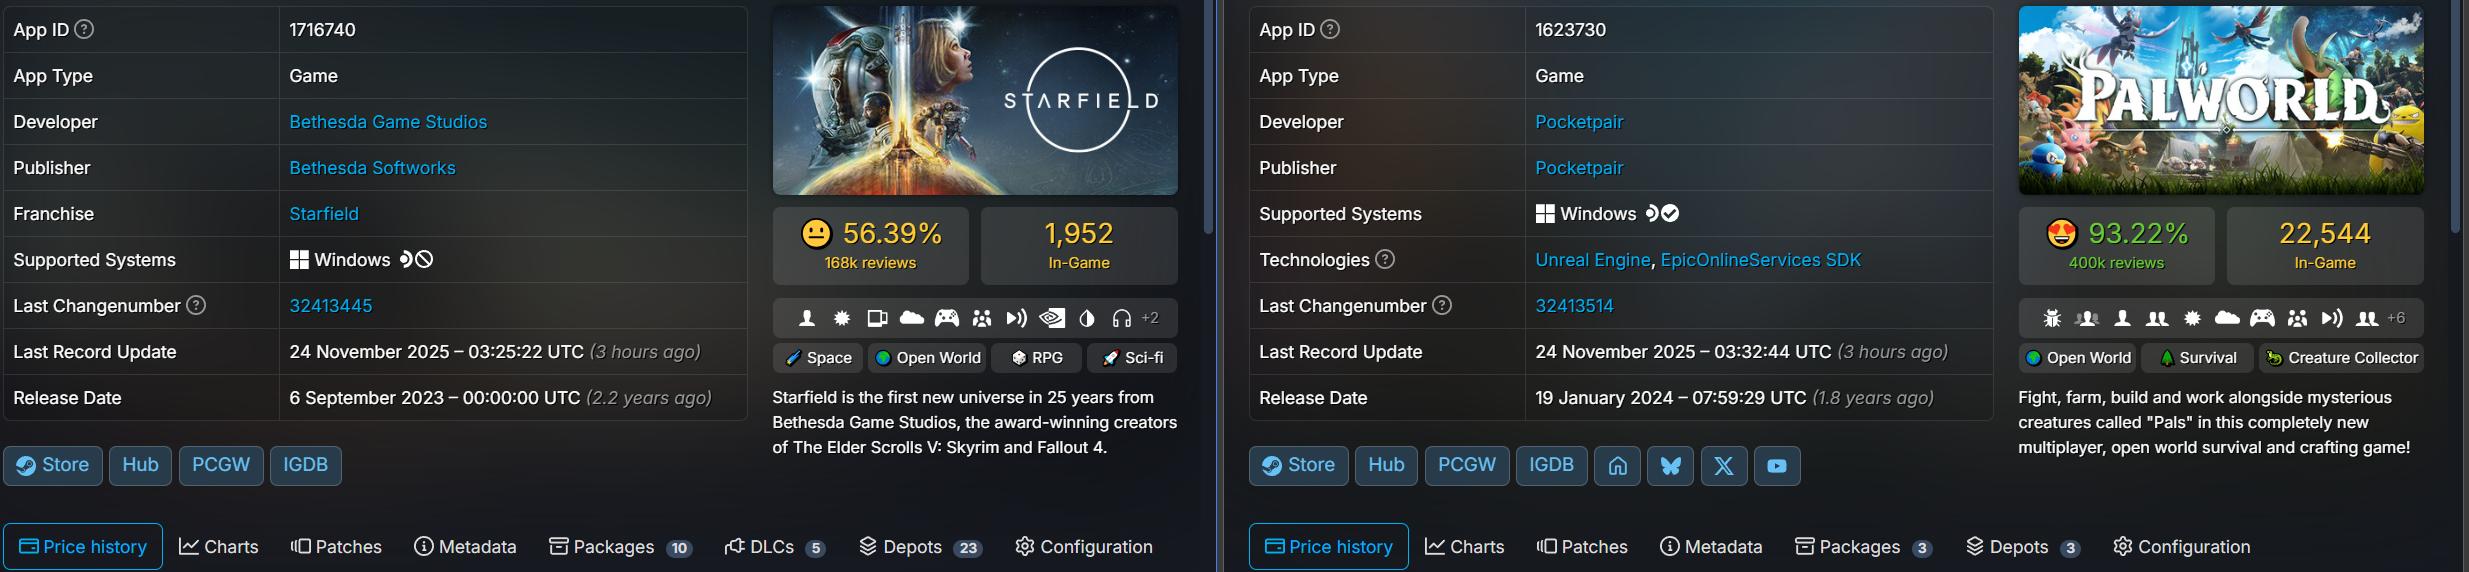Open Palworld's Bluesky butterfly link
This screenshot has height=572, width=2469.
(x=1671, y=466)
